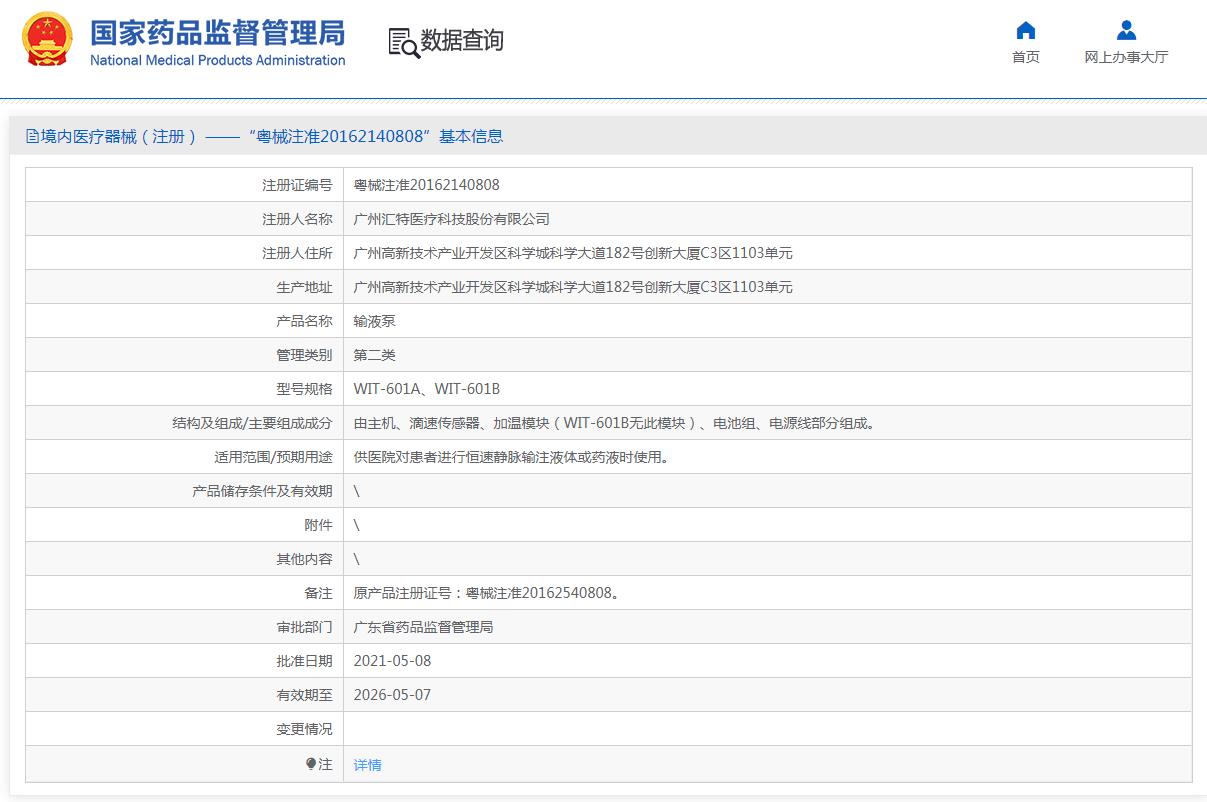Click the backslash value in 附件 row
The image size is (1207, 802).
click(x=357, y=525)
